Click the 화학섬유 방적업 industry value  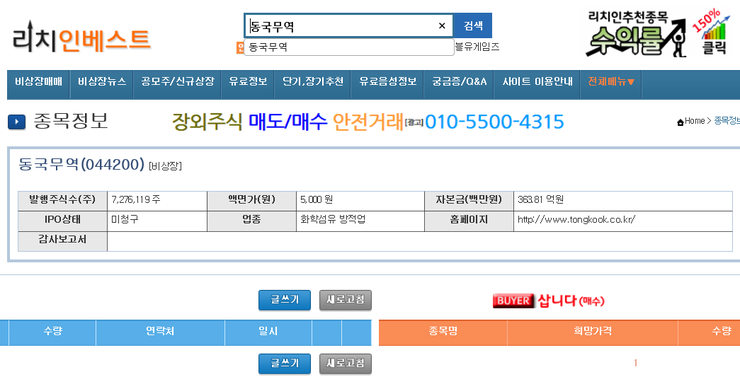(333, 219)
